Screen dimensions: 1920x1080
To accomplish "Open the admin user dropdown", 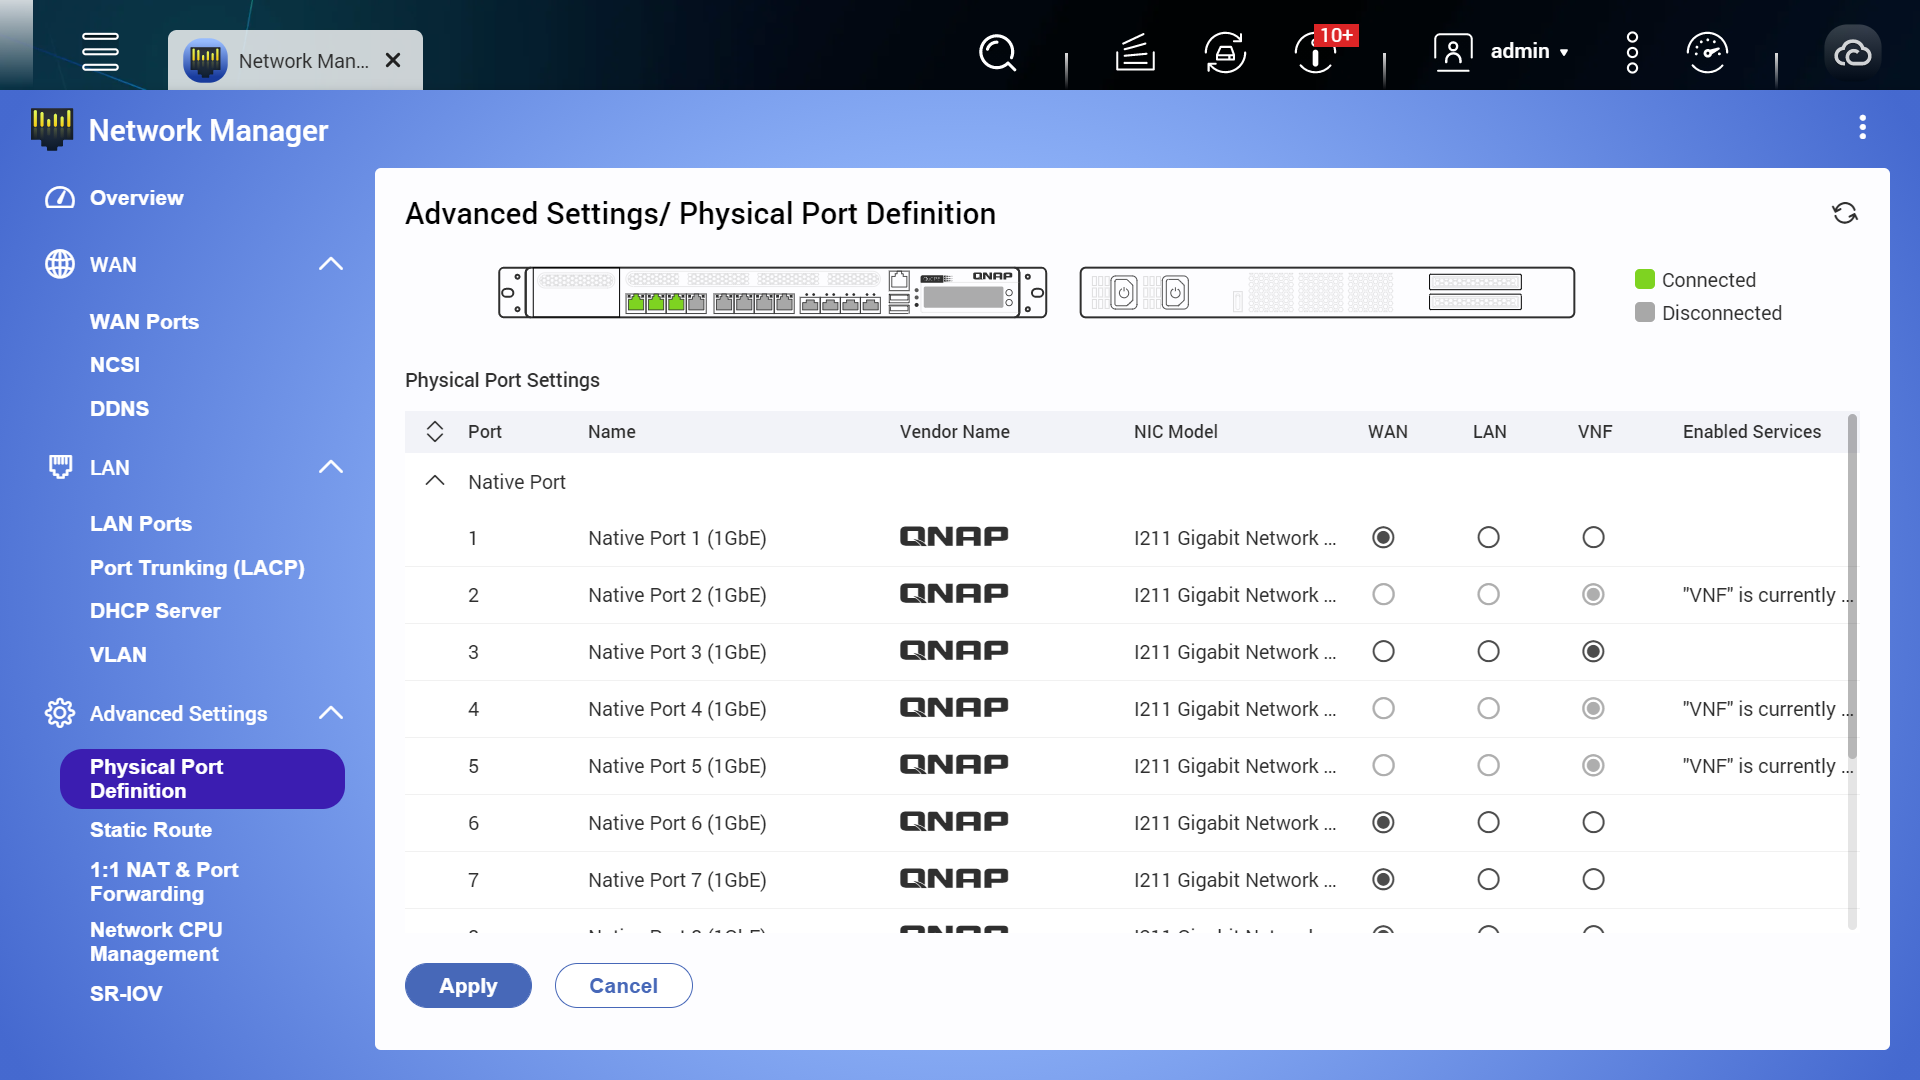I will [1528, 51].
